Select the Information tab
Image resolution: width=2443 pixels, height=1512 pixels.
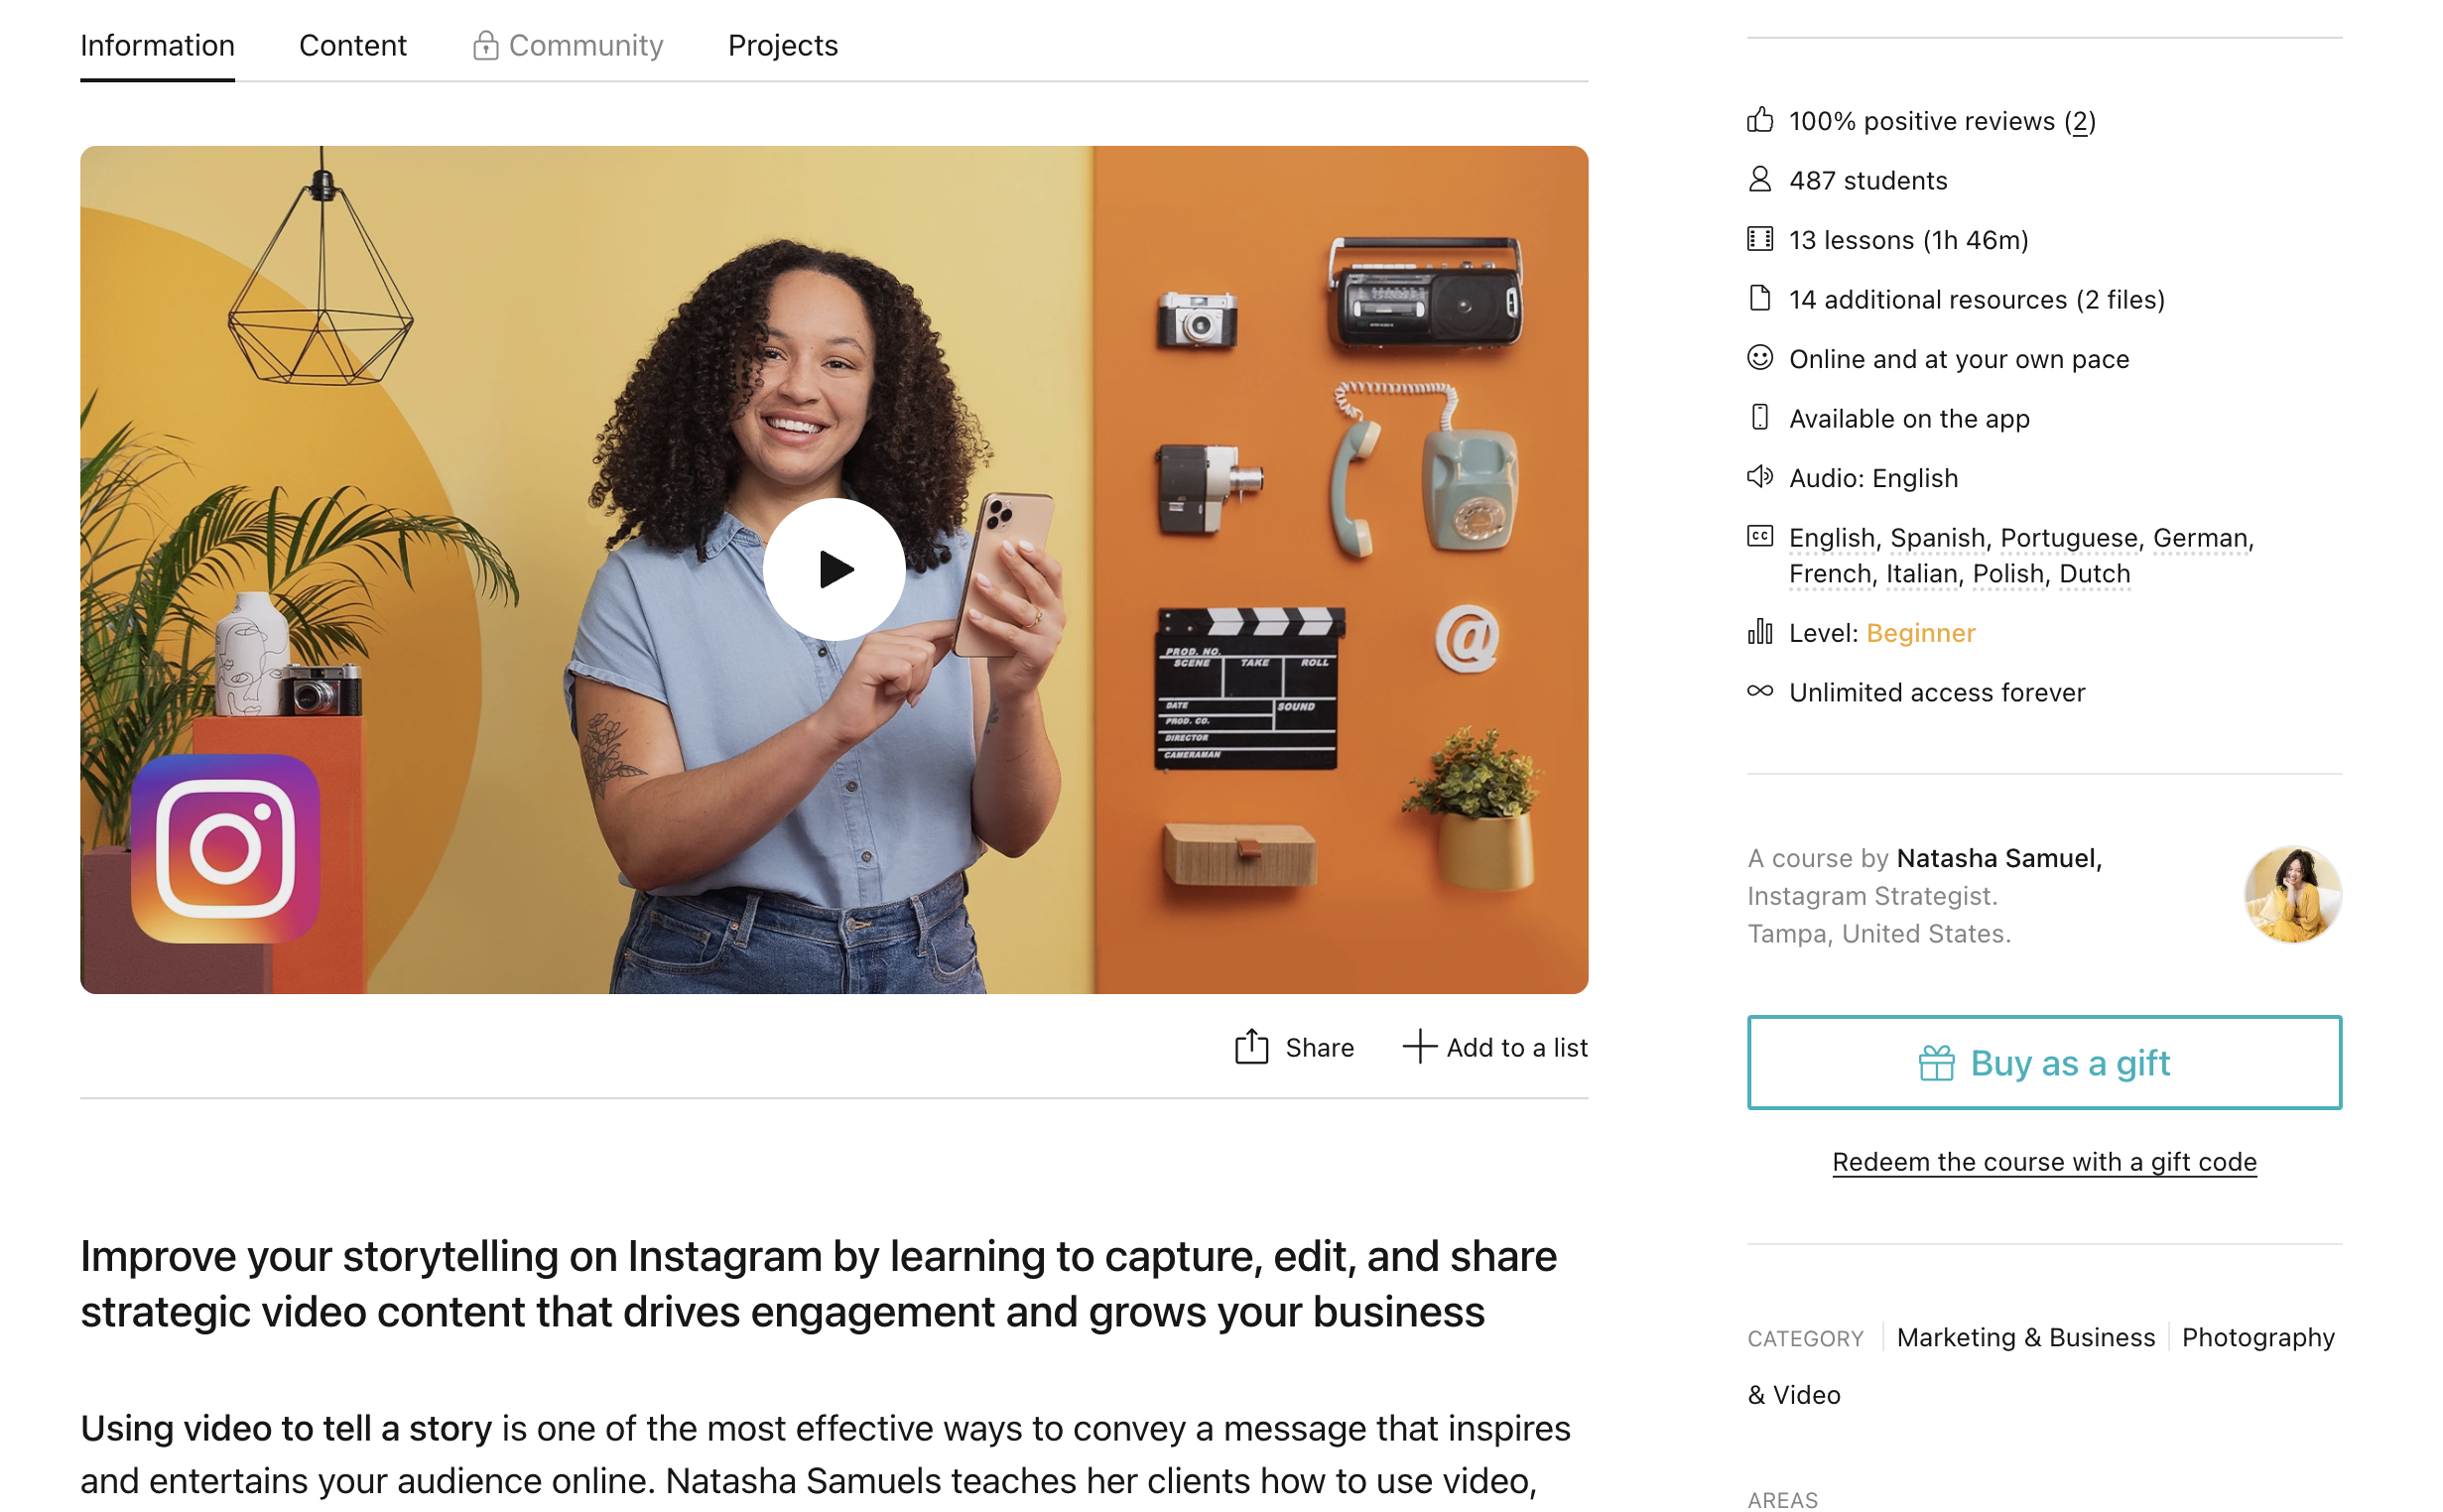click(157, 45)
